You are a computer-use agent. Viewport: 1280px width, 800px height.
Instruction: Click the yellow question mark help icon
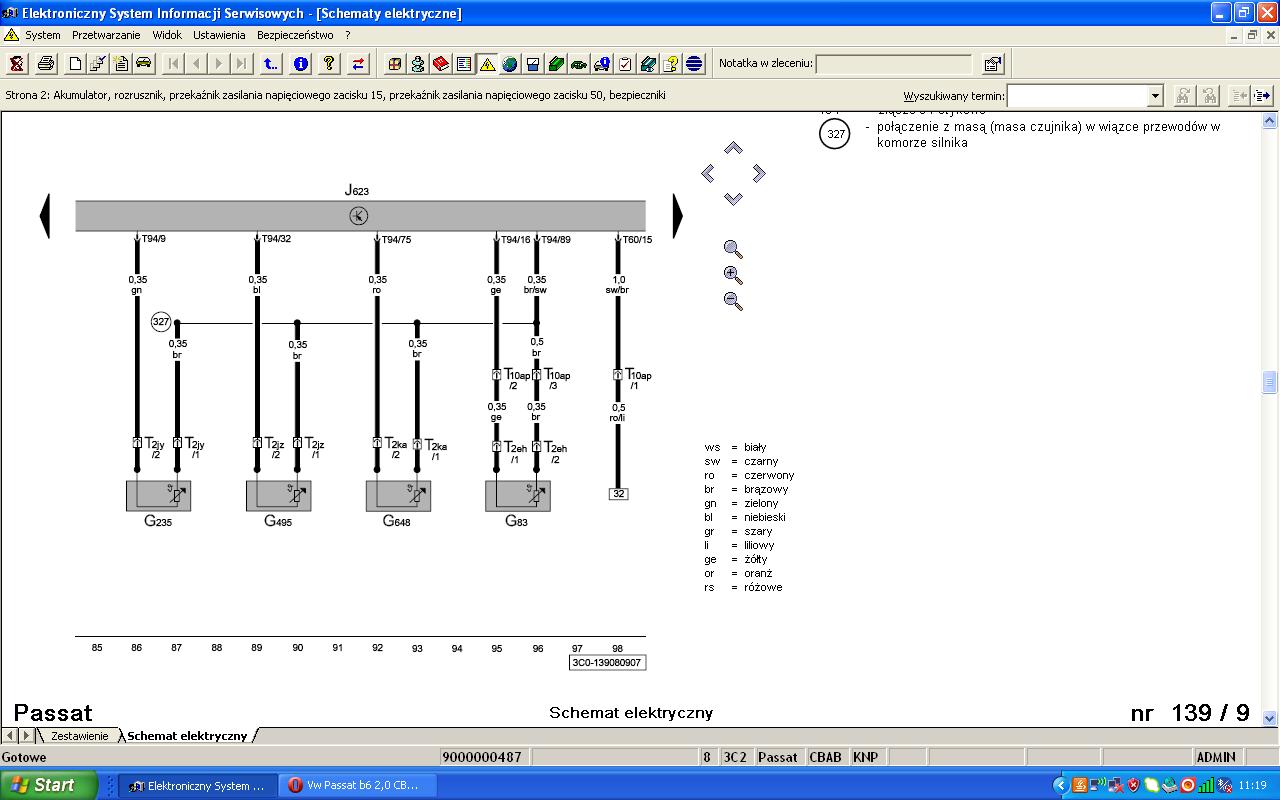click(x=328, y=64)
